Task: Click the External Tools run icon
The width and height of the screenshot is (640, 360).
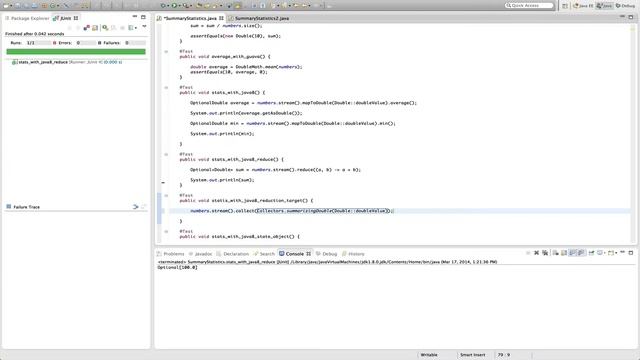Action: click(x=186, y=6)
